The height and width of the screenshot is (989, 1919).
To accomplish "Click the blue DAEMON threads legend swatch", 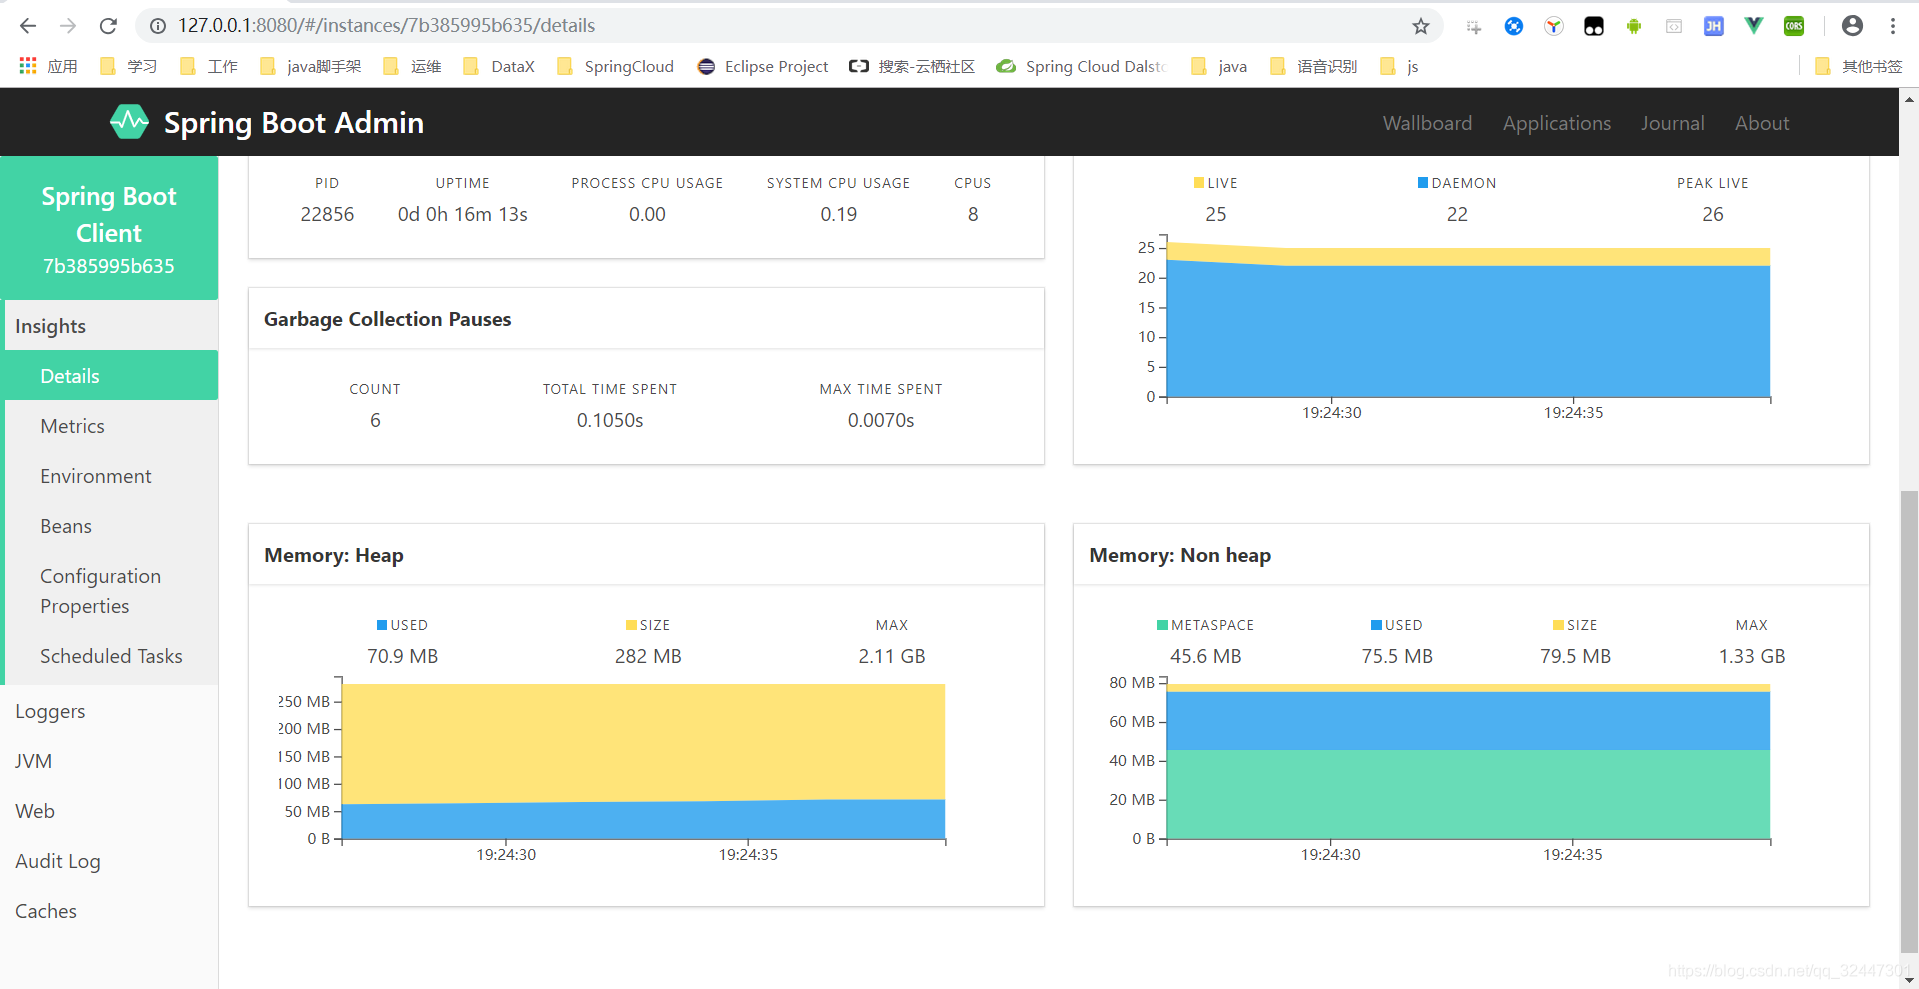I will coord(1422,183).
